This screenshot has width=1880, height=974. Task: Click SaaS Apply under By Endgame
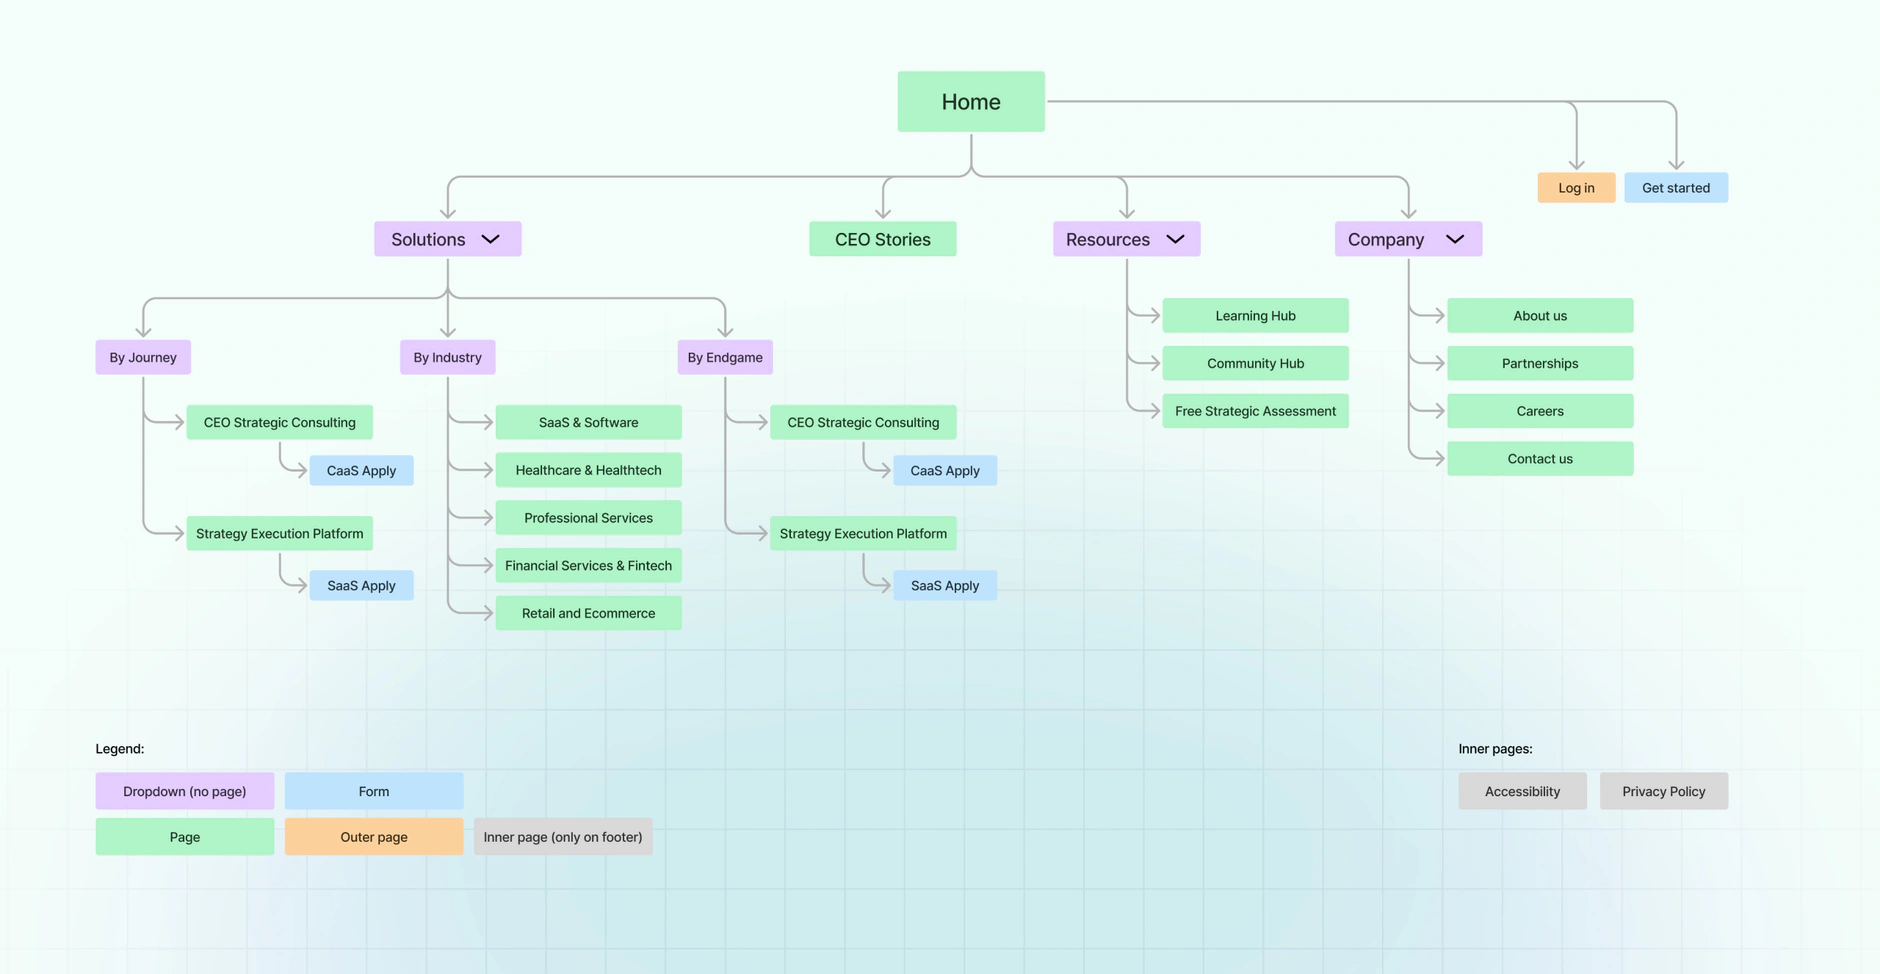pyautogui.click(x=945, y=585)
